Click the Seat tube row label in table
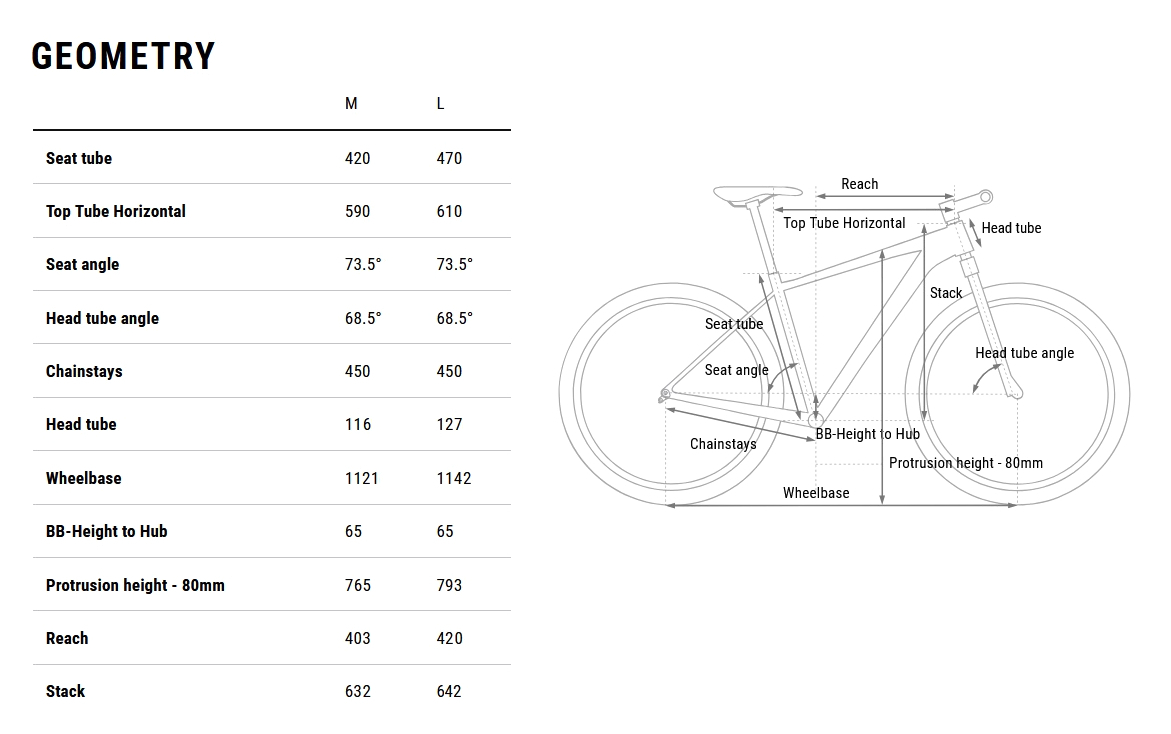The image size is (1171, 734). 79,158
